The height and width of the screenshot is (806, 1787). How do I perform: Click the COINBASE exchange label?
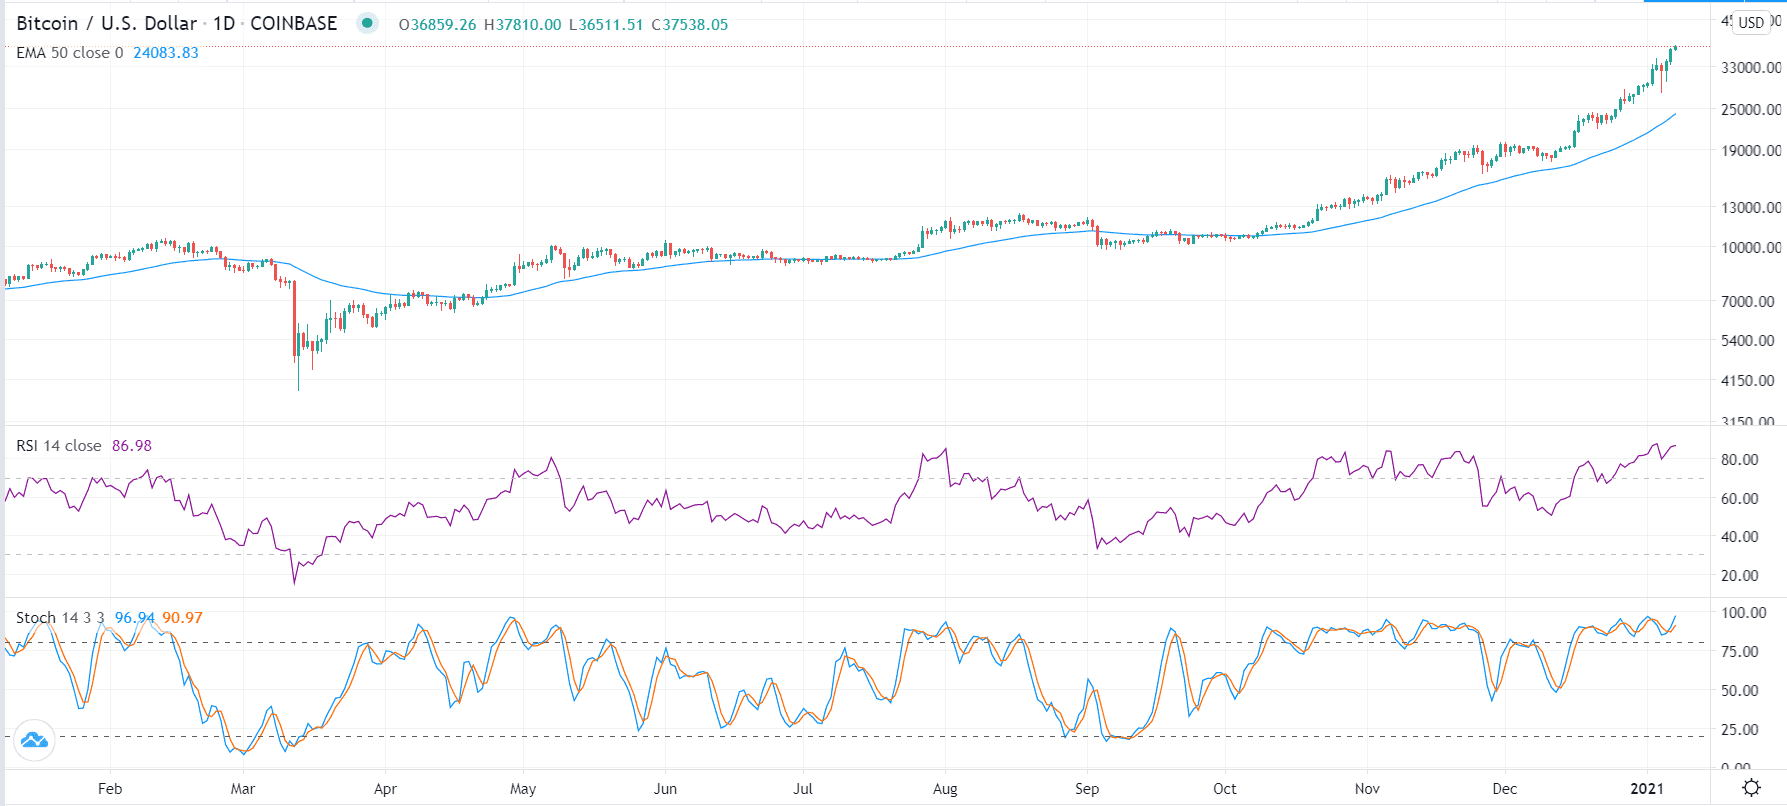tap(293, 23)
